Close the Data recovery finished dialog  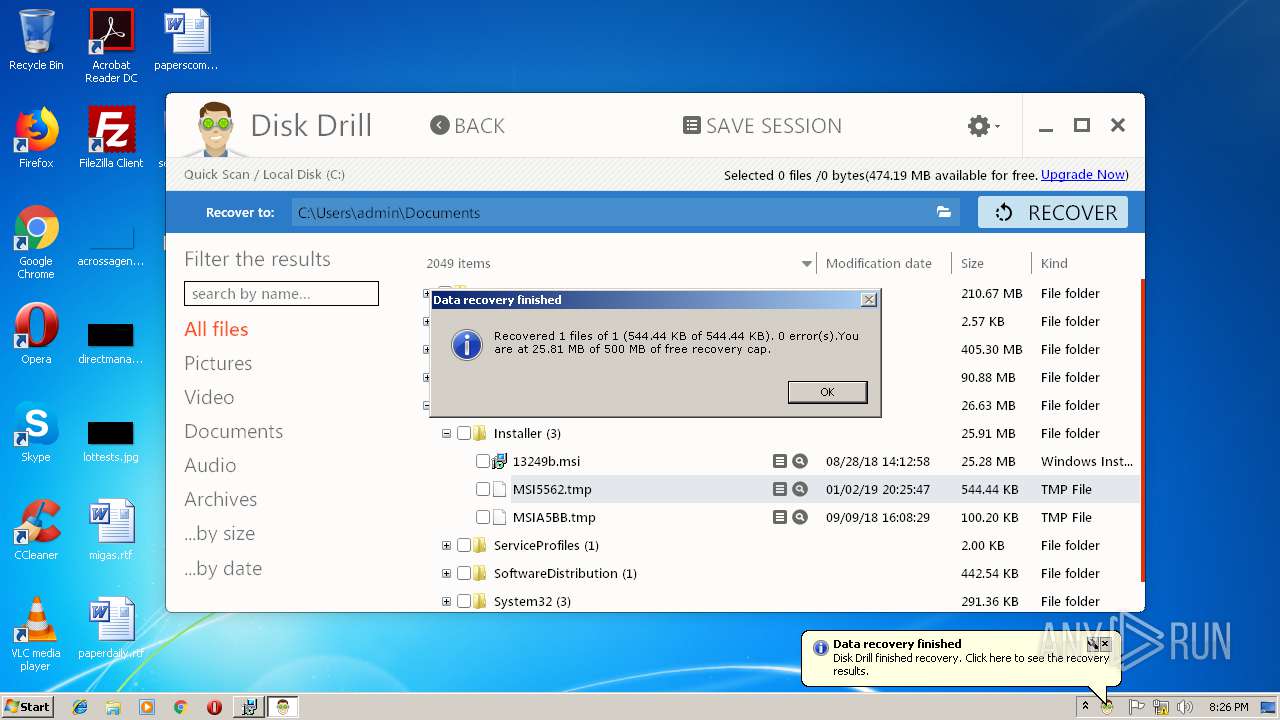tap(869, 299)
